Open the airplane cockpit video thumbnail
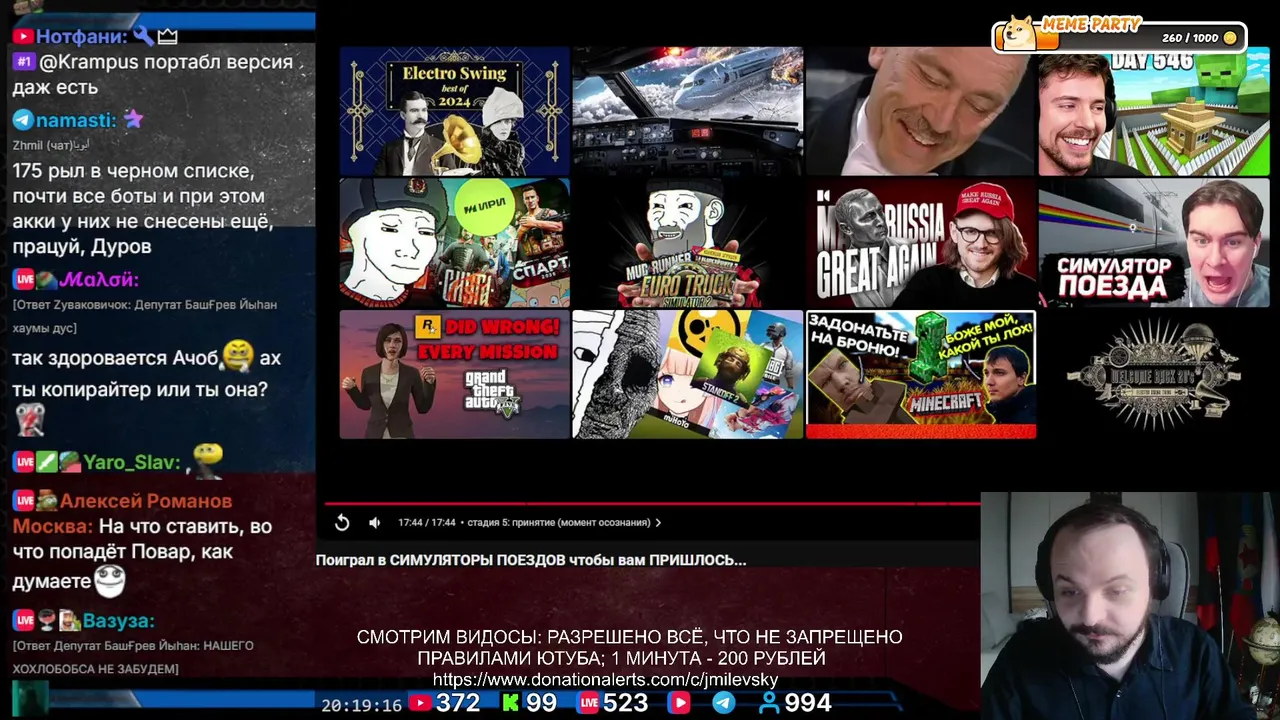Viewport: 1280px width, 720px height. pos(688,111)
